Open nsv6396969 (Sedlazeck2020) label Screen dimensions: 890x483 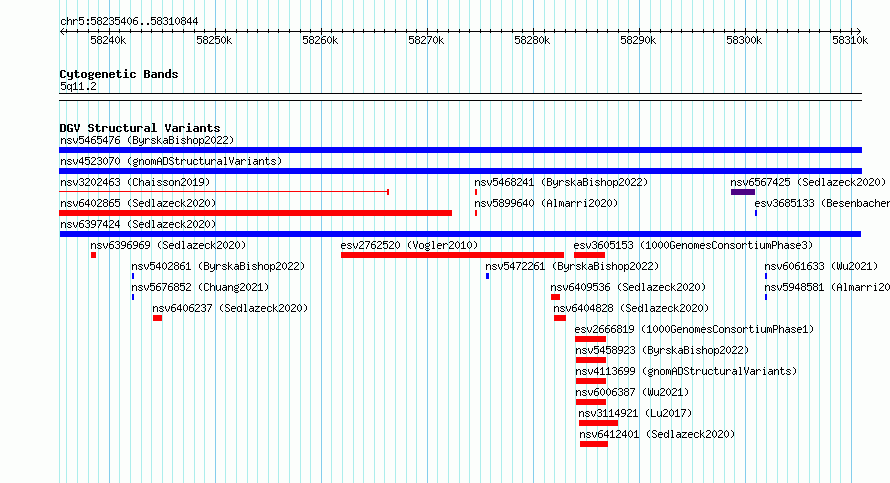click(x=168, y=245)
